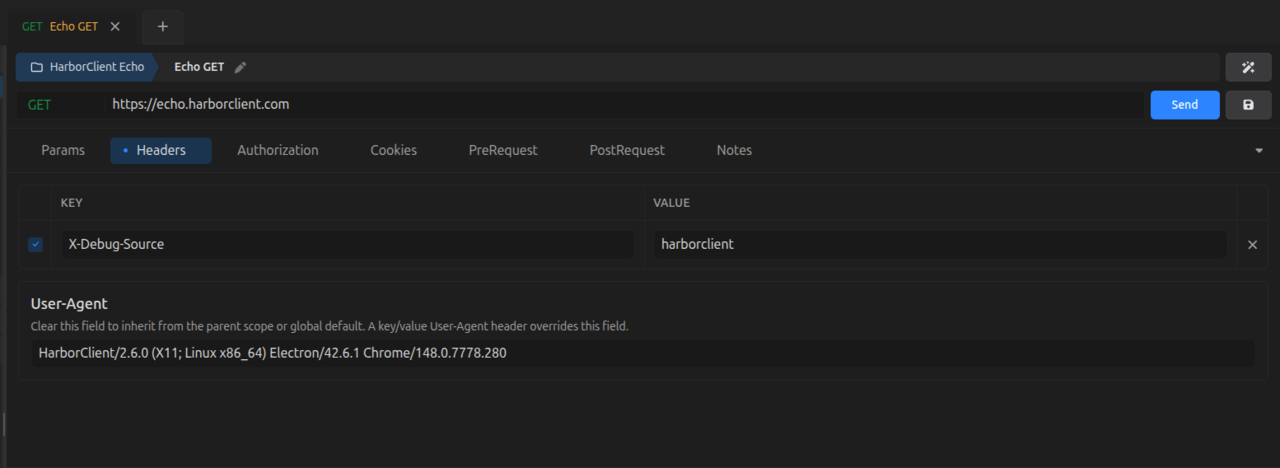Image resolution: width=1280 pixels, height=468 pixels.
Task: Open a new request tab with plus
Action: tap(163, 27)
